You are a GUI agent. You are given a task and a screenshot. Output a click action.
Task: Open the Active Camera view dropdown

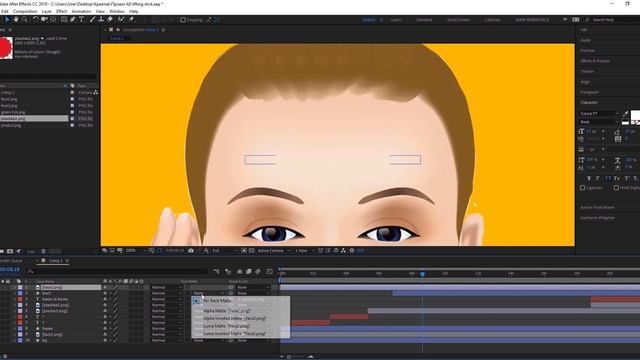coord(274,250)
